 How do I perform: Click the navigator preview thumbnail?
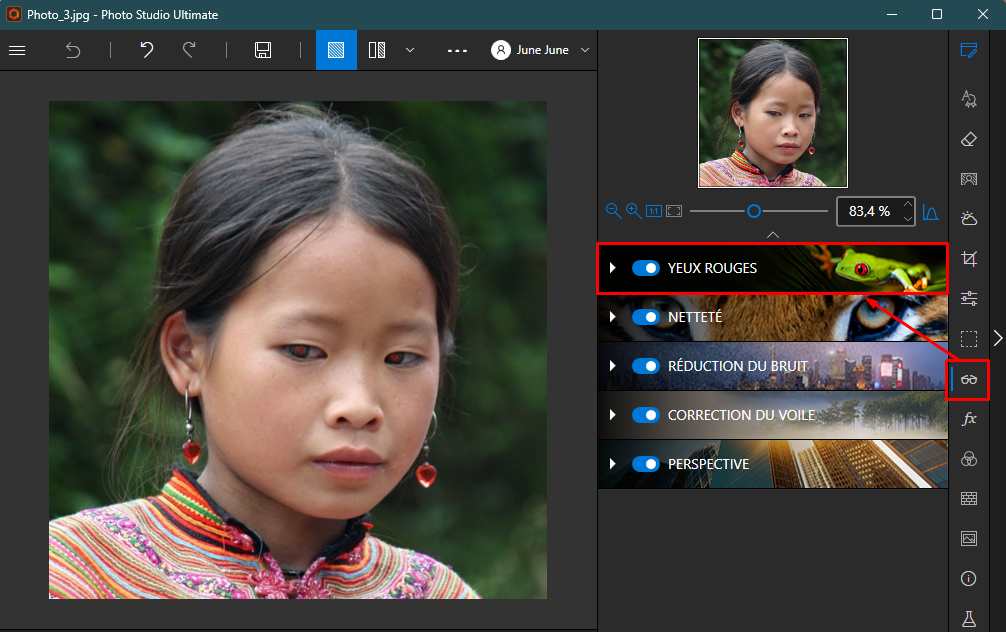772,113
